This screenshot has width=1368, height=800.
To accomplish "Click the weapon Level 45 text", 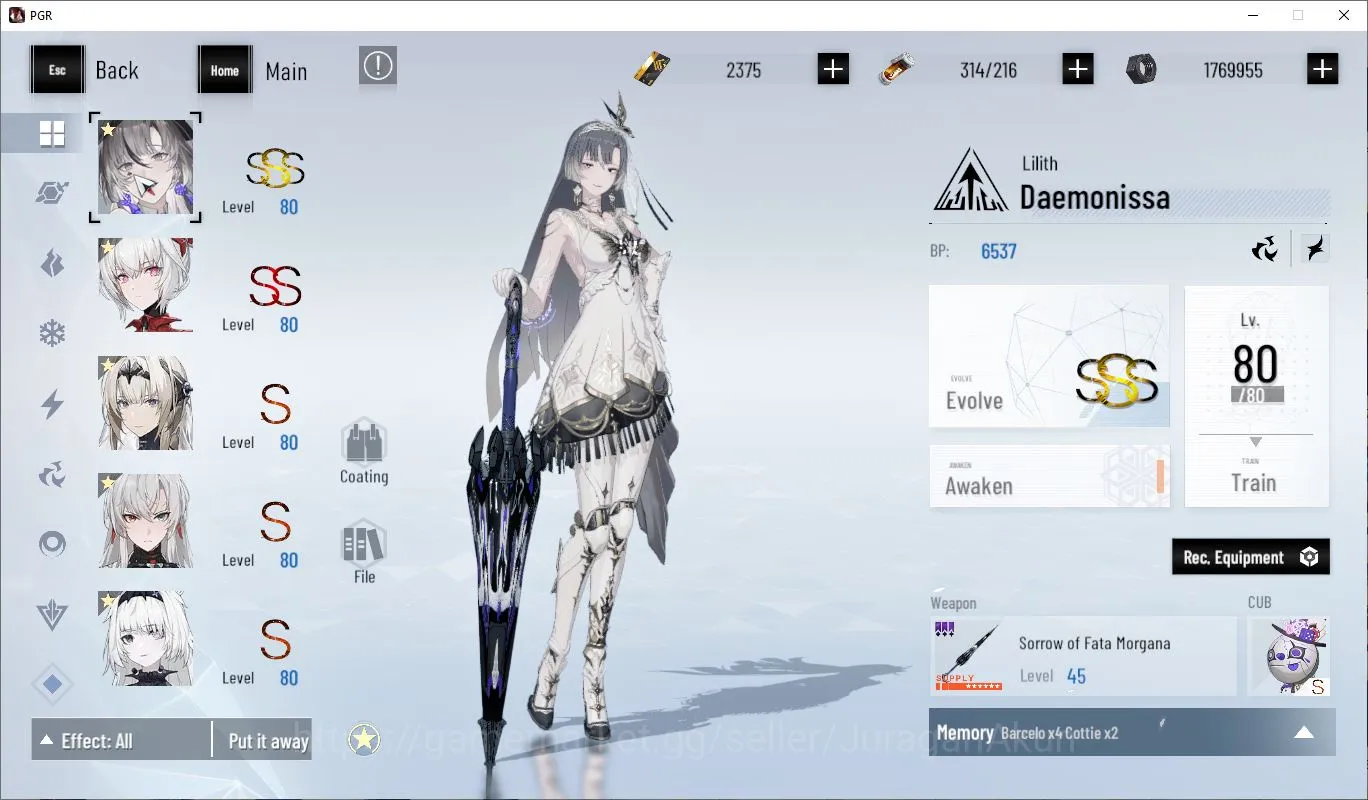I will (1053, 676).
